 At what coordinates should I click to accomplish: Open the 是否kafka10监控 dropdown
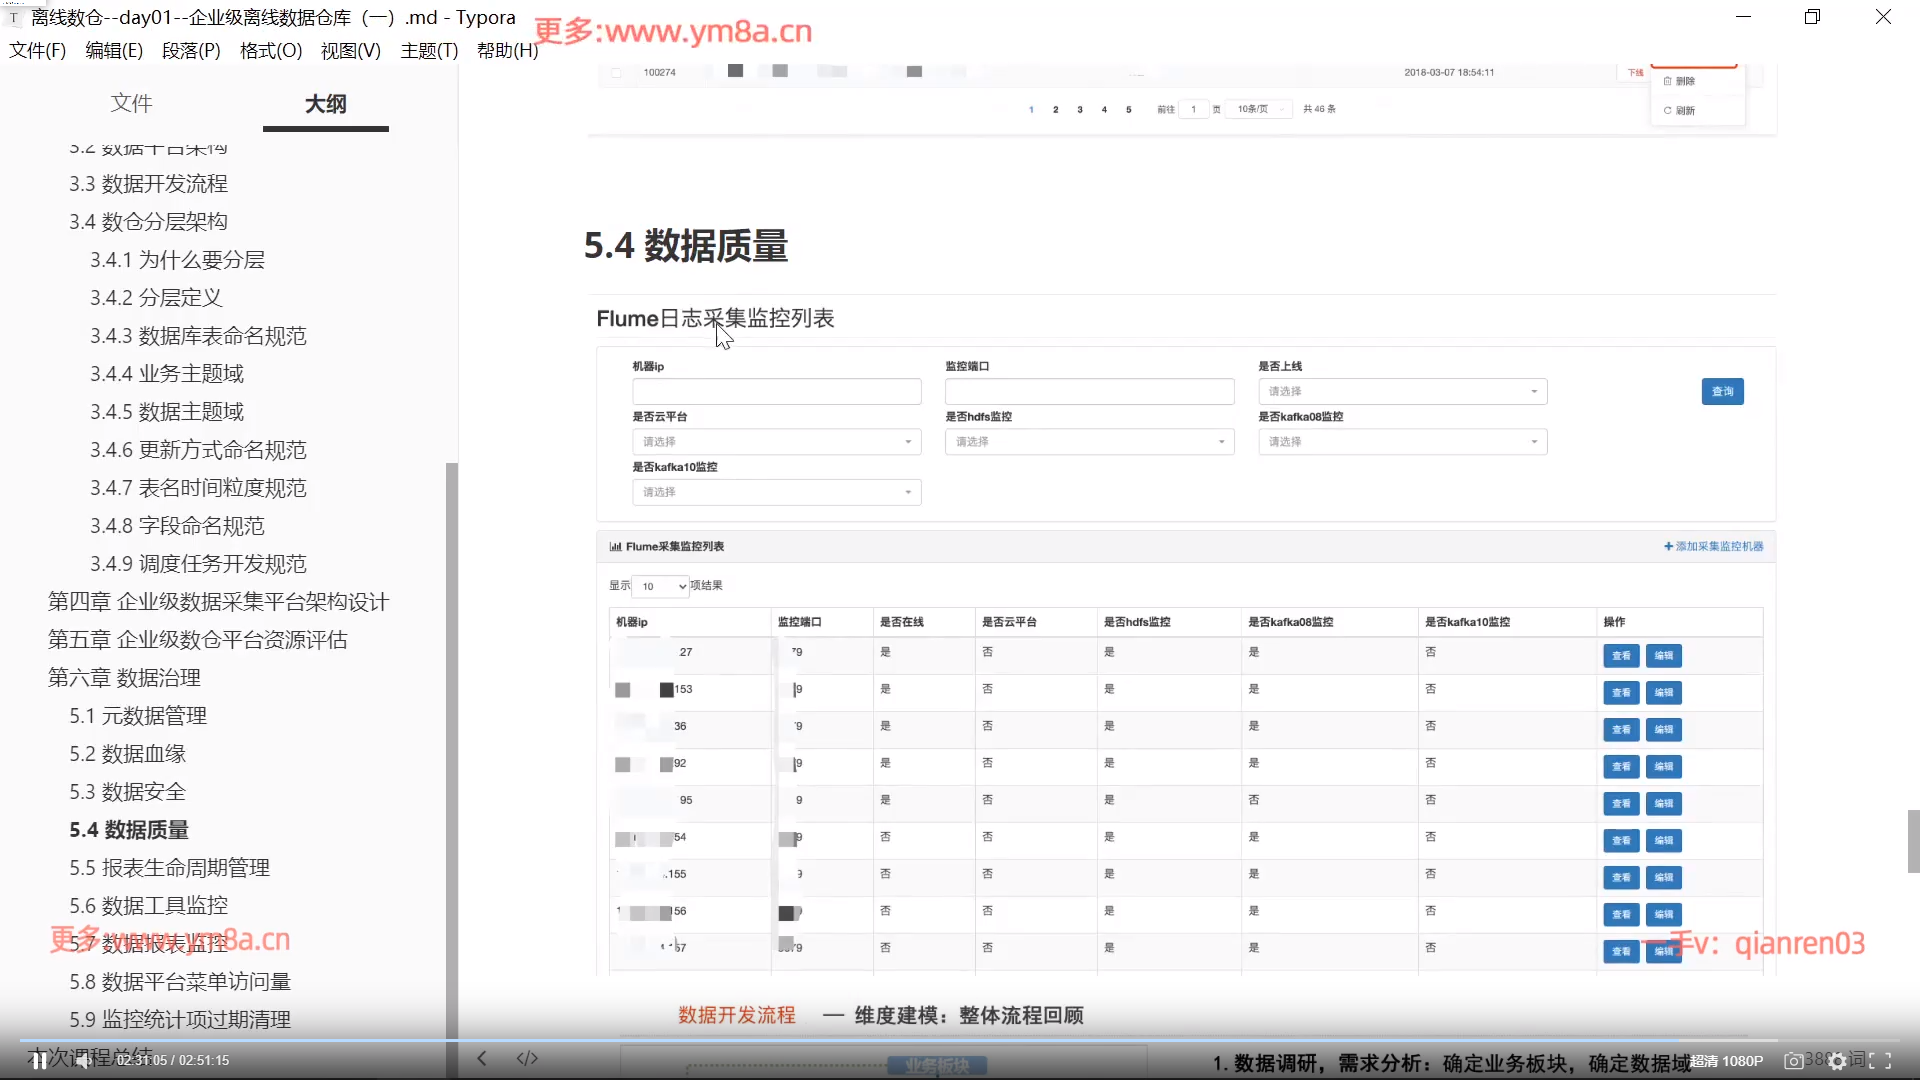coord(776,492)
